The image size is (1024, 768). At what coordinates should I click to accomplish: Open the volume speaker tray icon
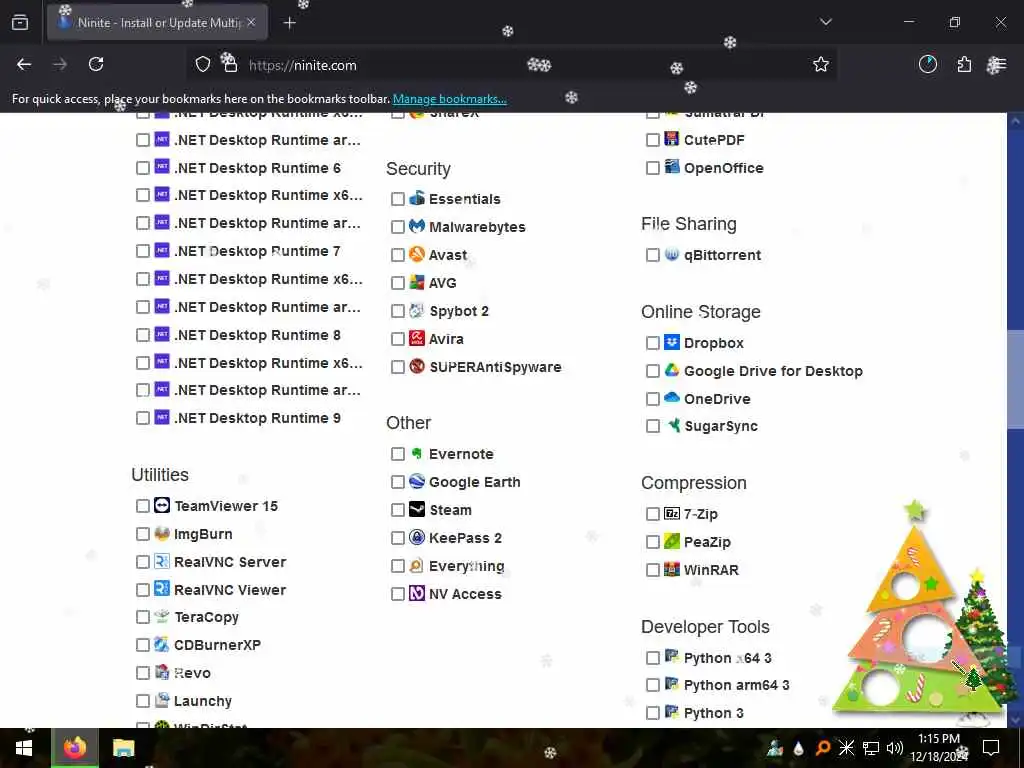coord(895,748)
